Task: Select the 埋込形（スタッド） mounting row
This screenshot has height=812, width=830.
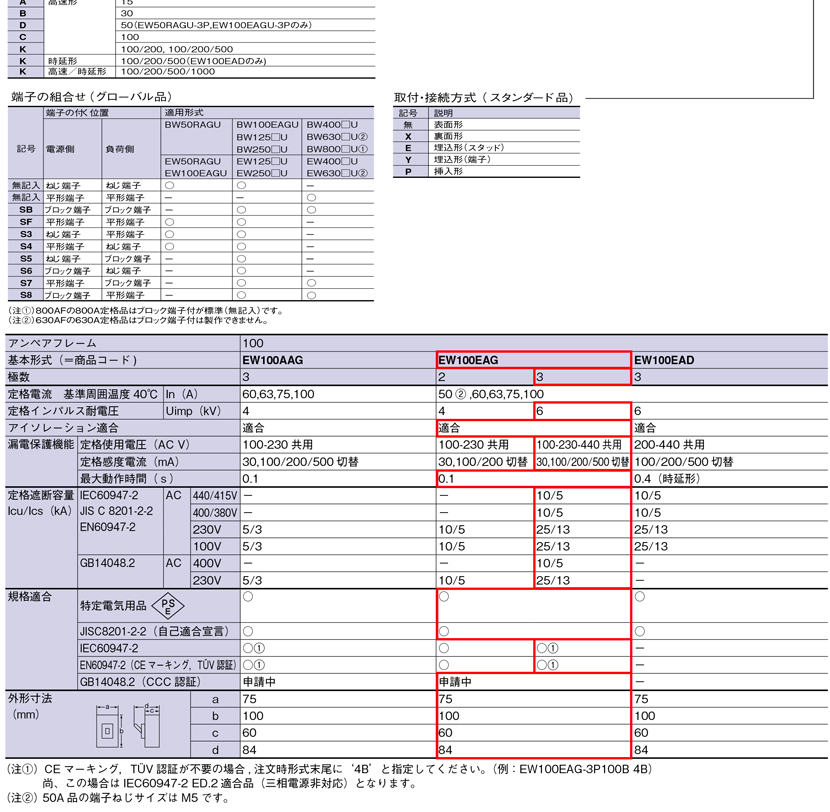Action: click(486, 148)
